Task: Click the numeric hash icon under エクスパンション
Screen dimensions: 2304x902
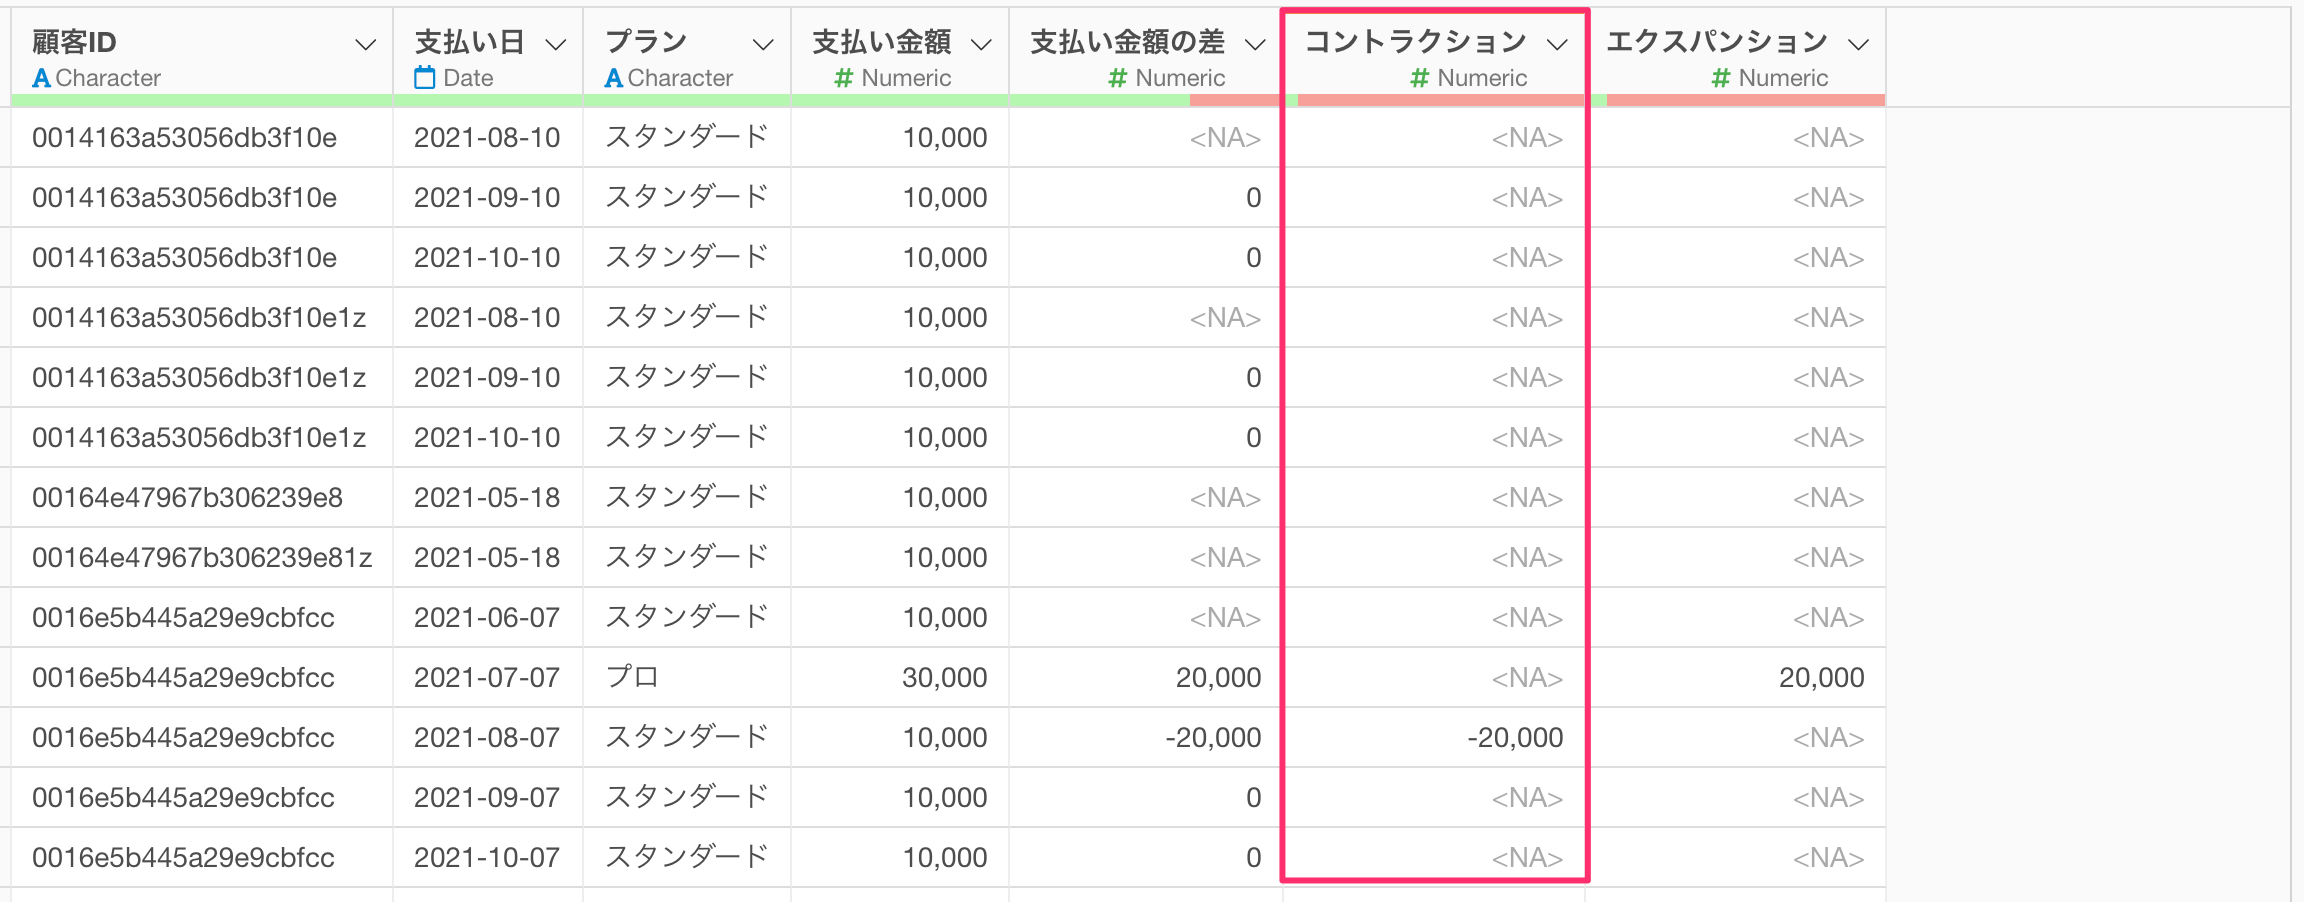Action: click(x=1720, y=78)
